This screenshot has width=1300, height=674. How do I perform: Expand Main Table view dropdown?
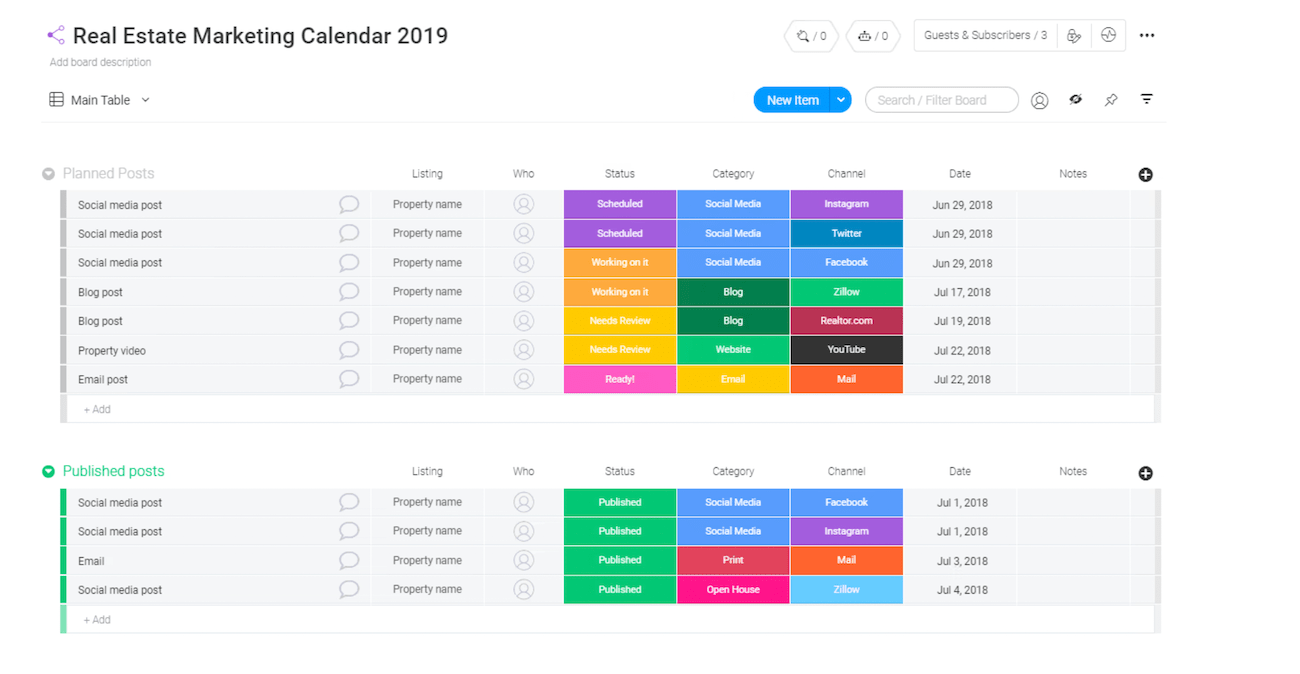tap(145, 100)
